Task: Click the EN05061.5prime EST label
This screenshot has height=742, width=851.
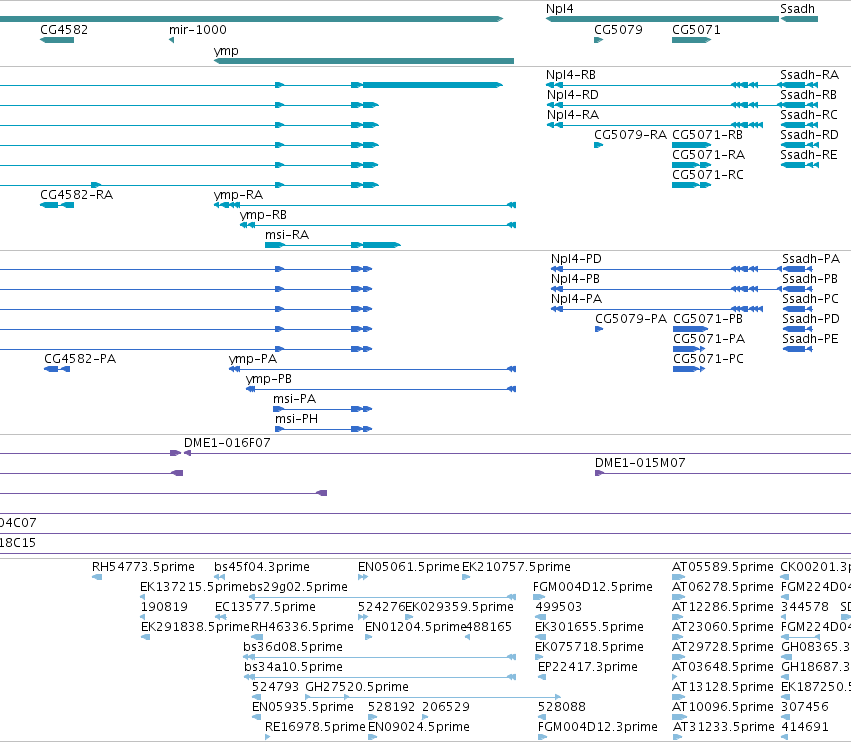Action: [409, 567]
